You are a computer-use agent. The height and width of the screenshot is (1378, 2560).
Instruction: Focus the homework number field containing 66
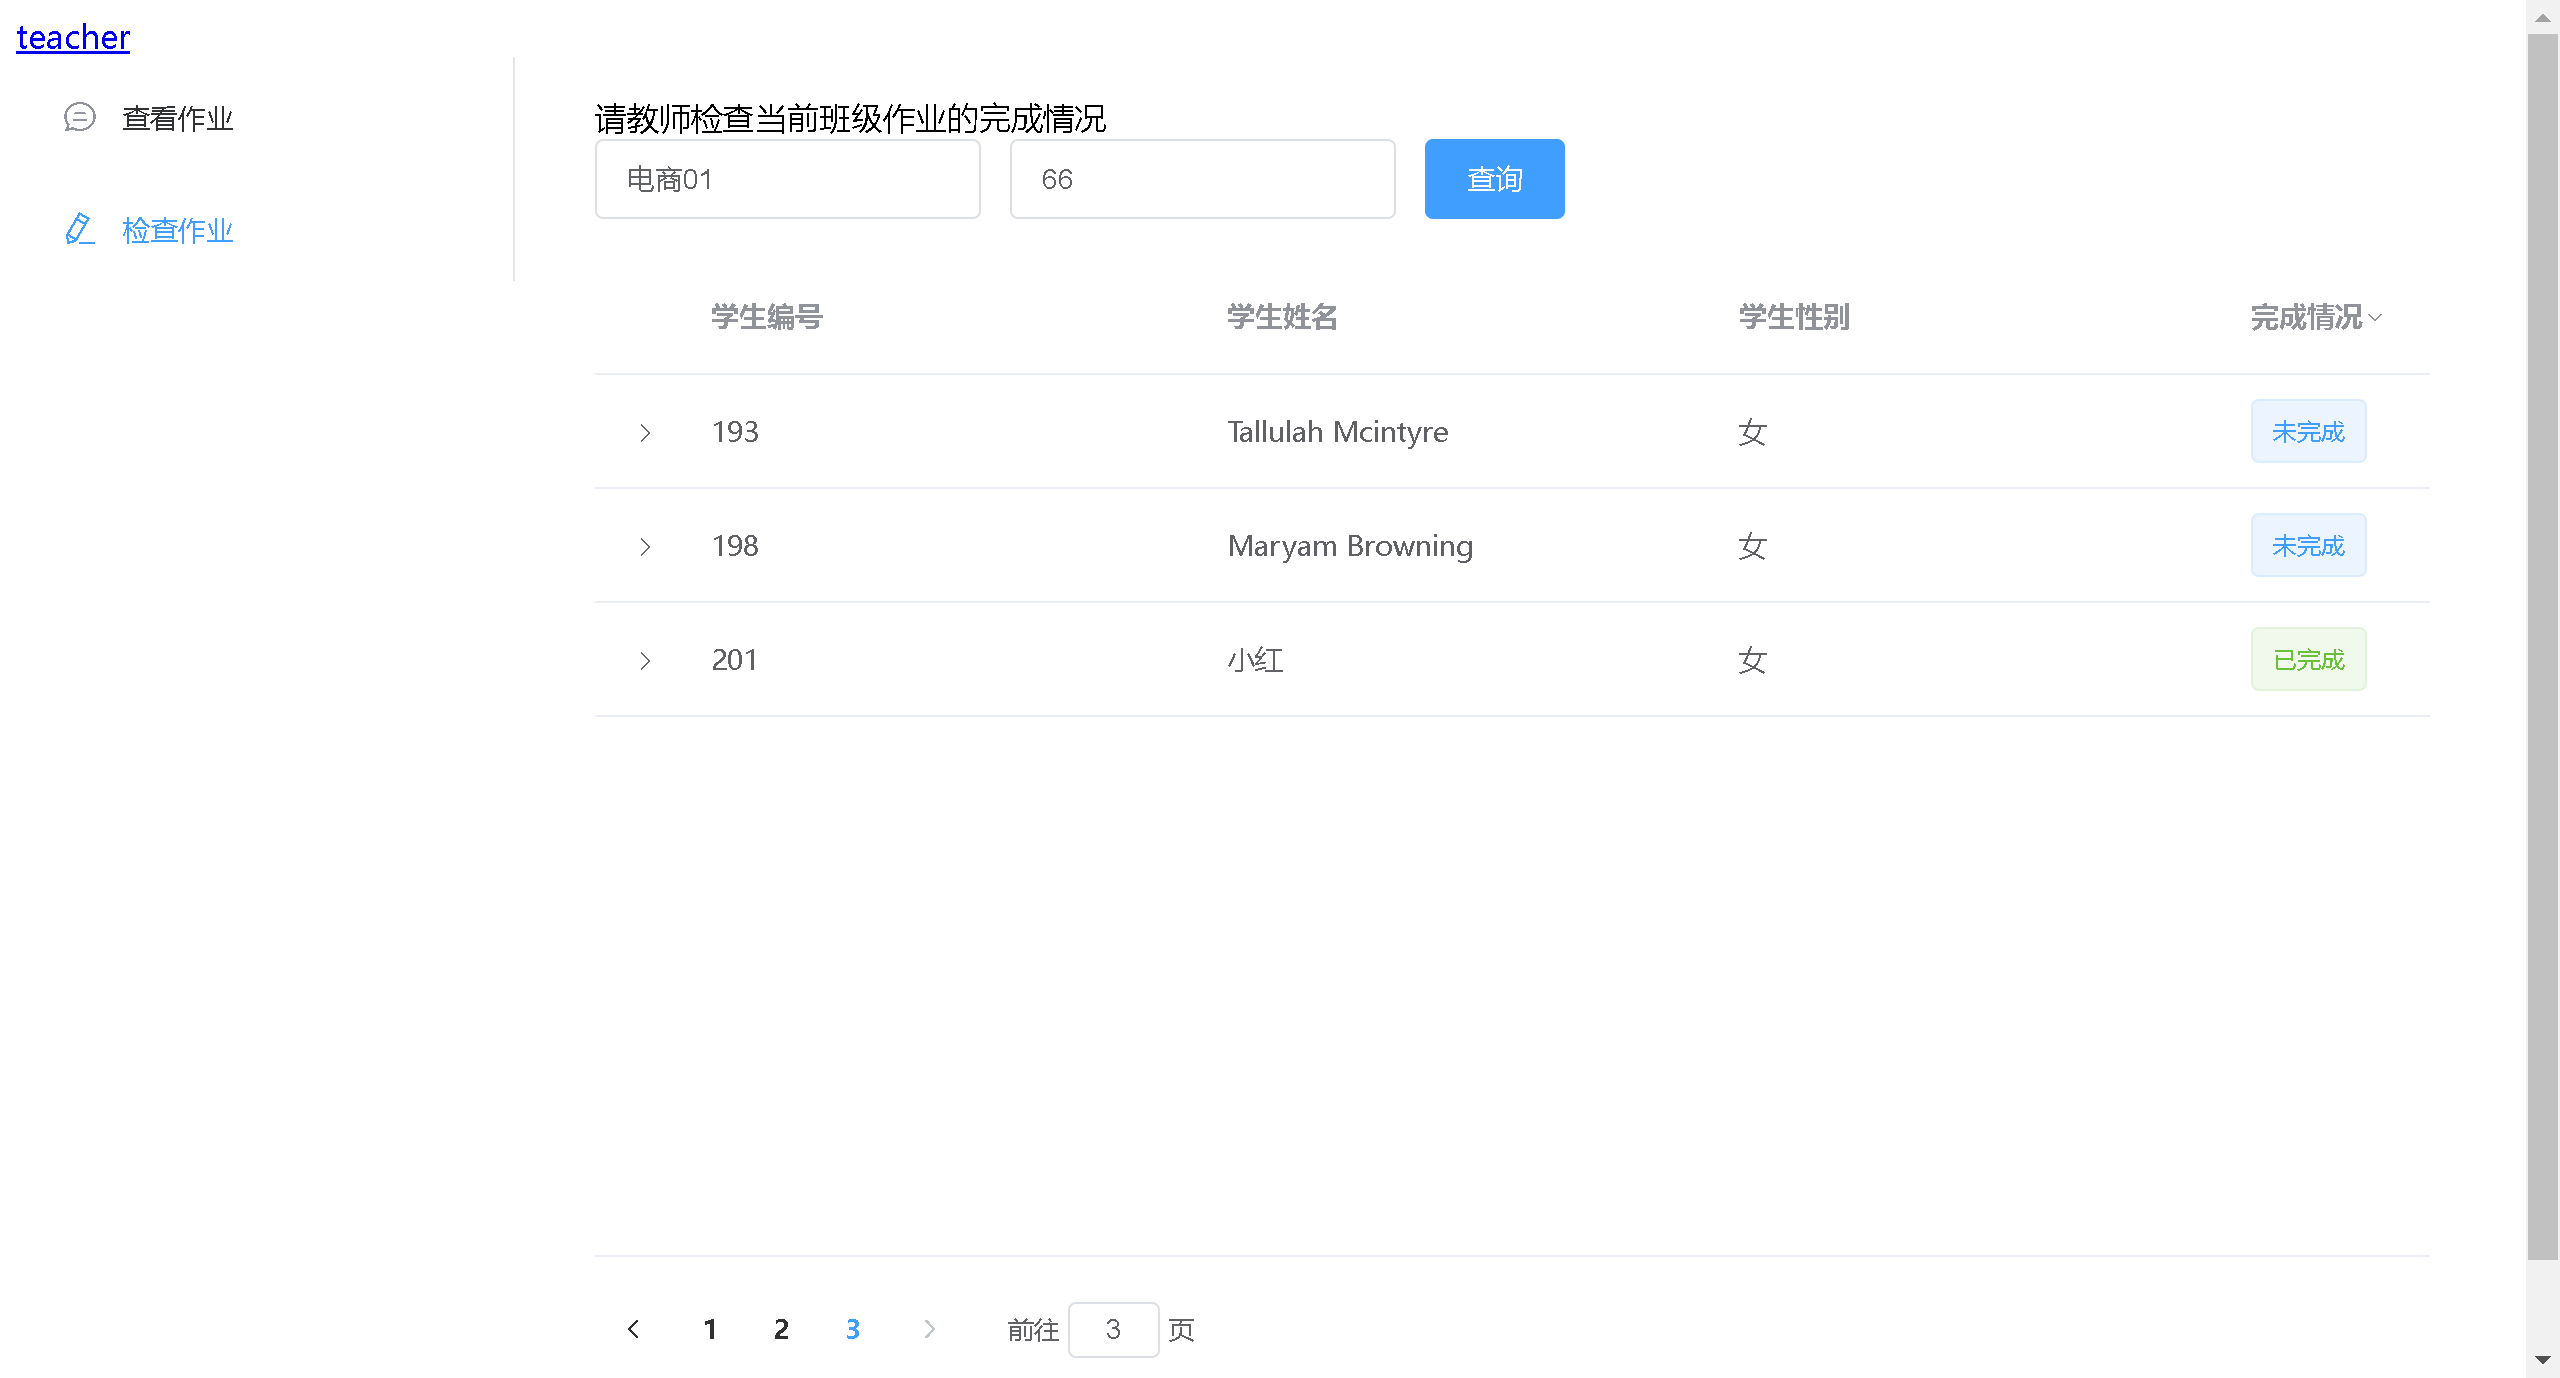1202,179
